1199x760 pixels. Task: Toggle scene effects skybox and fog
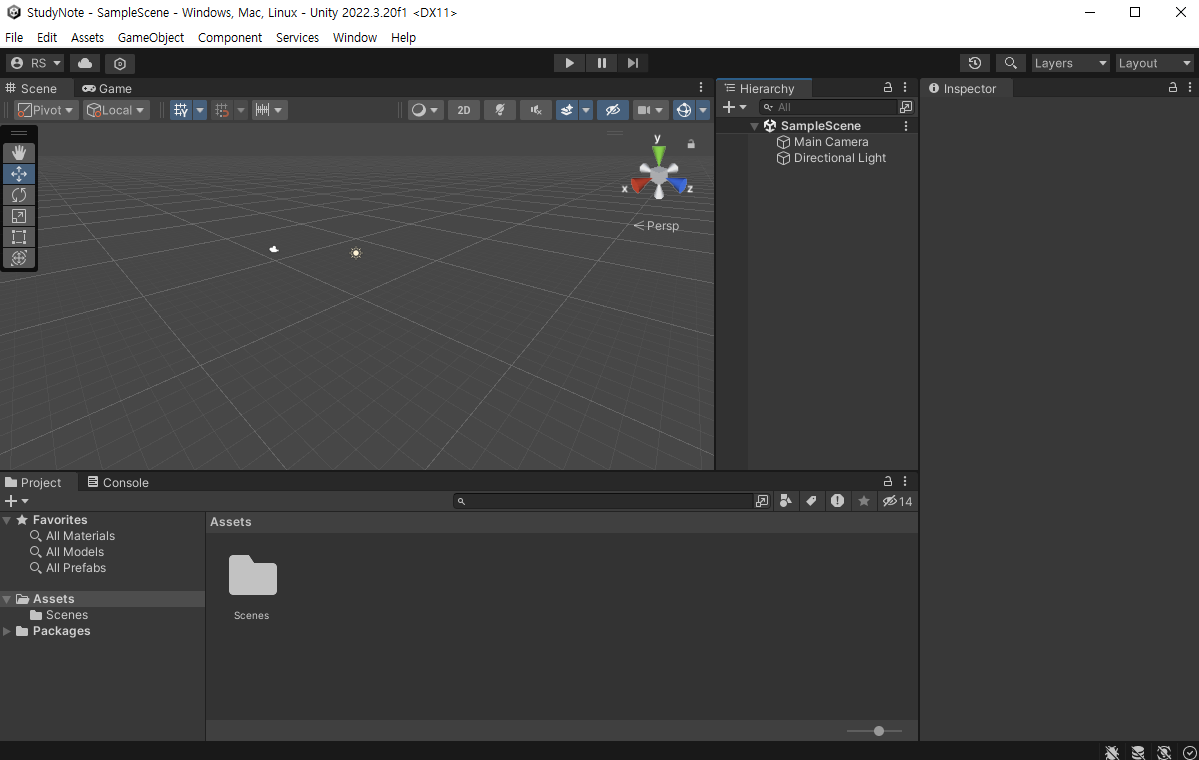click(x=567, y=110)
